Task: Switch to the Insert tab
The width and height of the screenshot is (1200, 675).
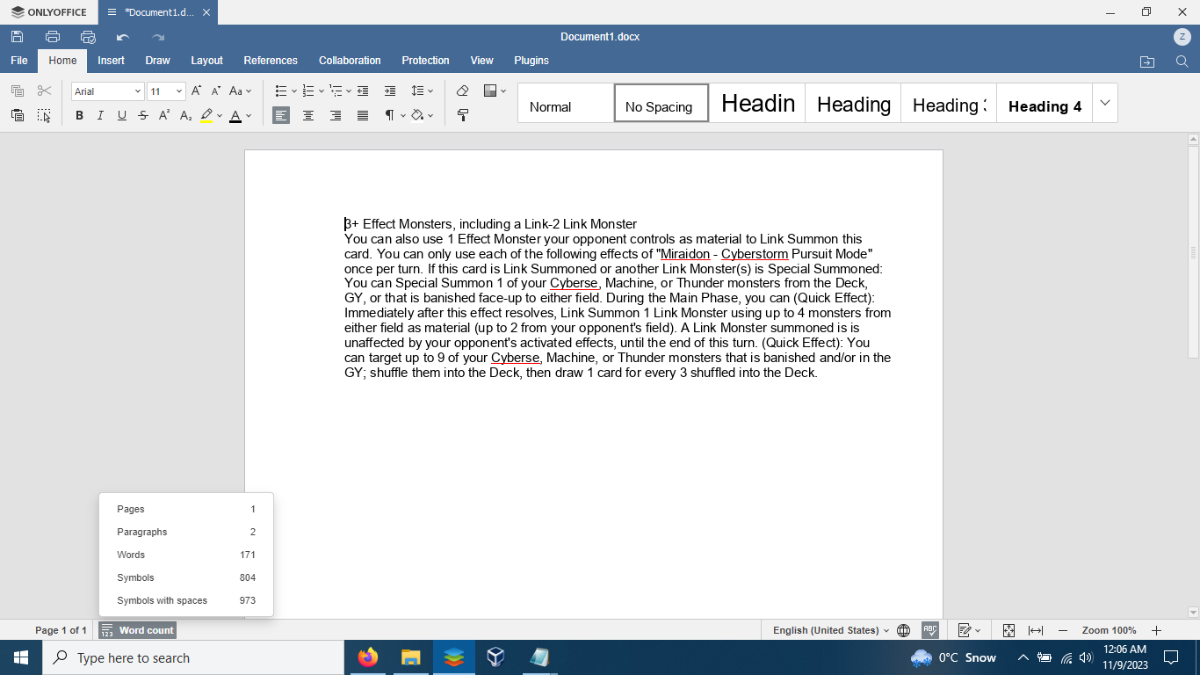Action: 111,61
